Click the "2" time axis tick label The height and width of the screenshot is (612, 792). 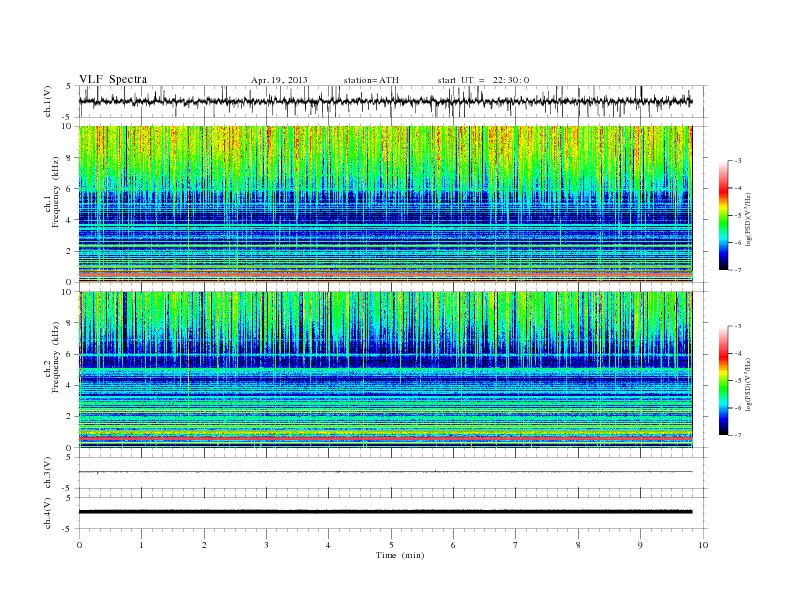tap(204, 545)
